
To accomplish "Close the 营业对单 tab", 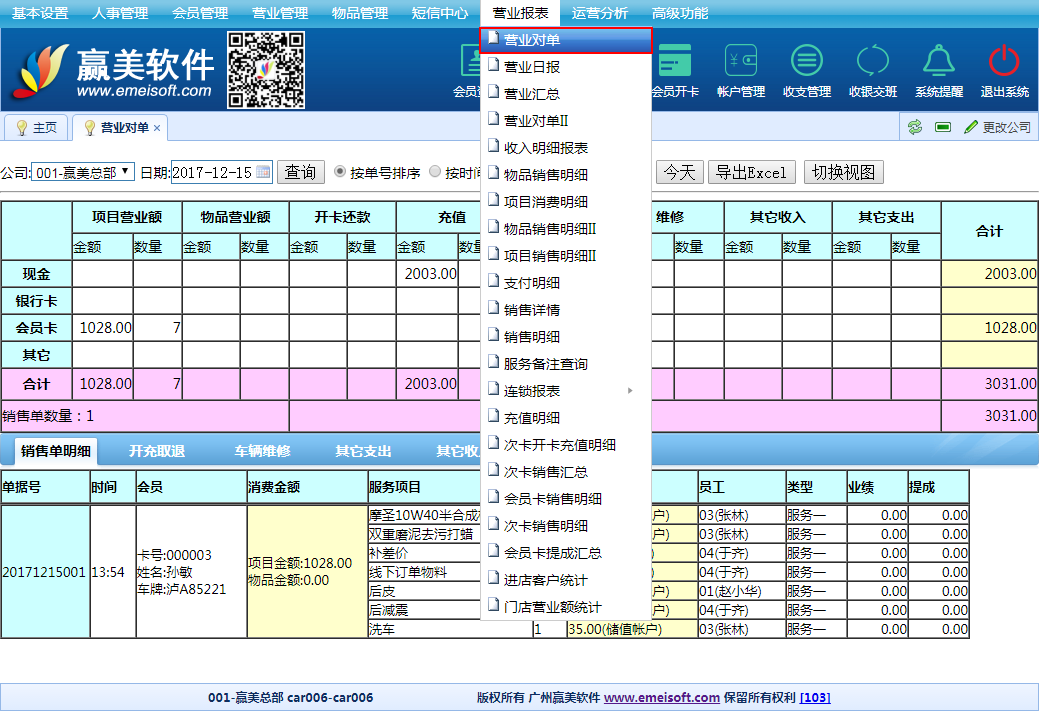I will point(157,128).
